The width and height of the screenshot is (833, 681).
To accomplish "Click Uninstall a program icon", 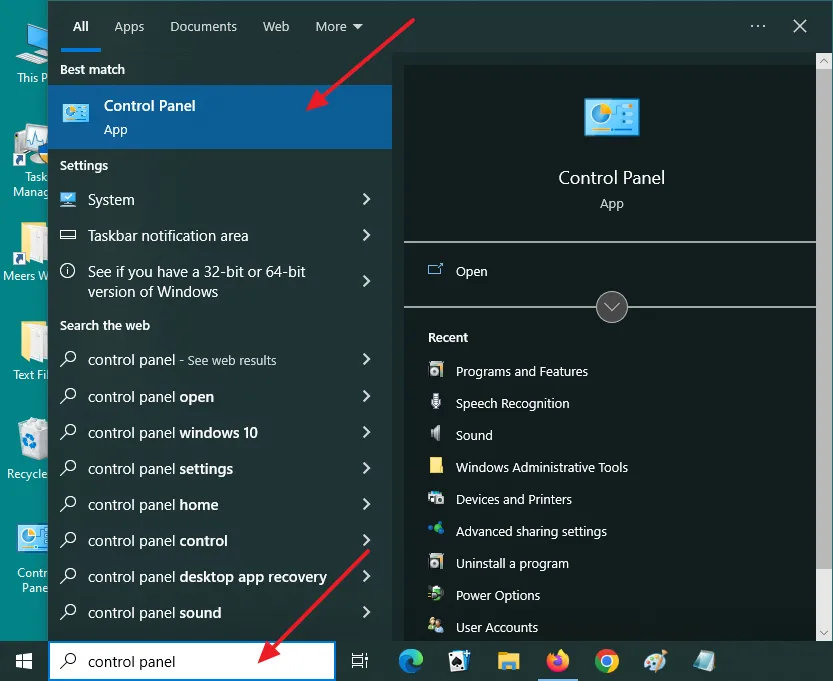I will 436,561.
